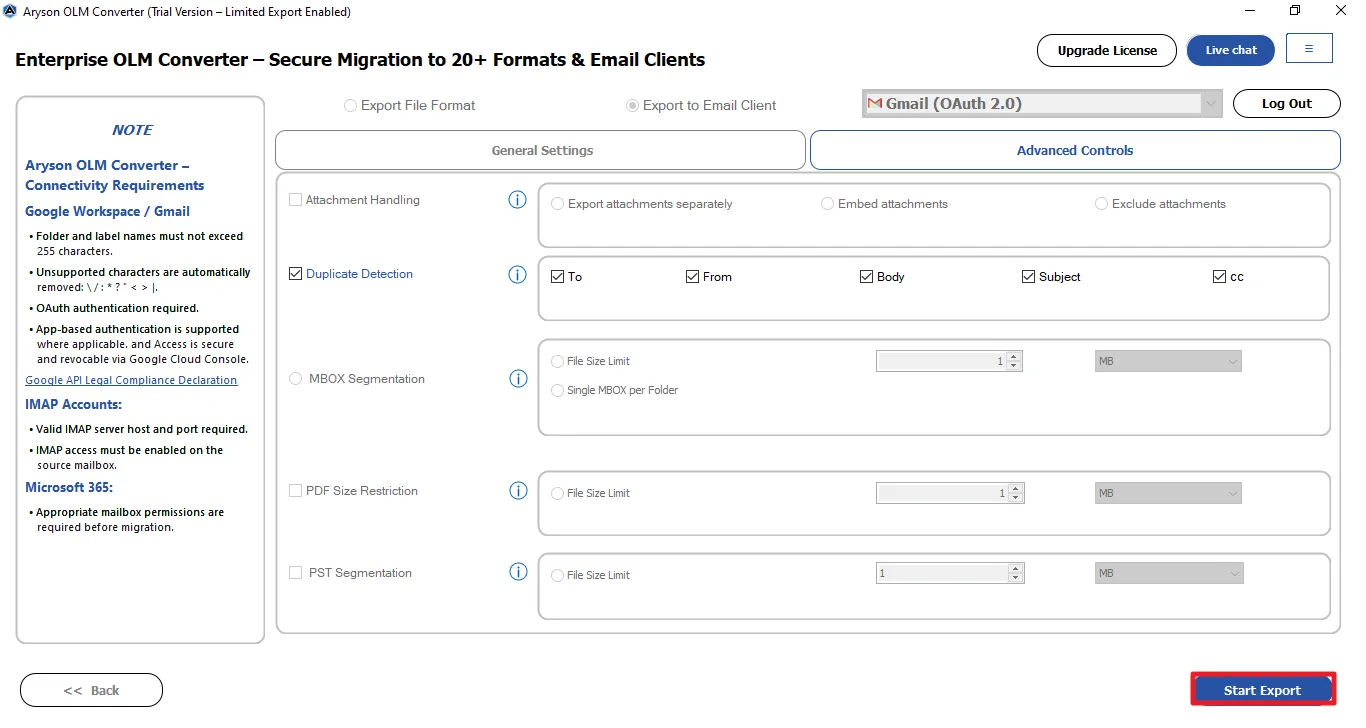Screen dimensions: 1366x728
Task: Select the Export File Format radio option
Action: [350, 106]
